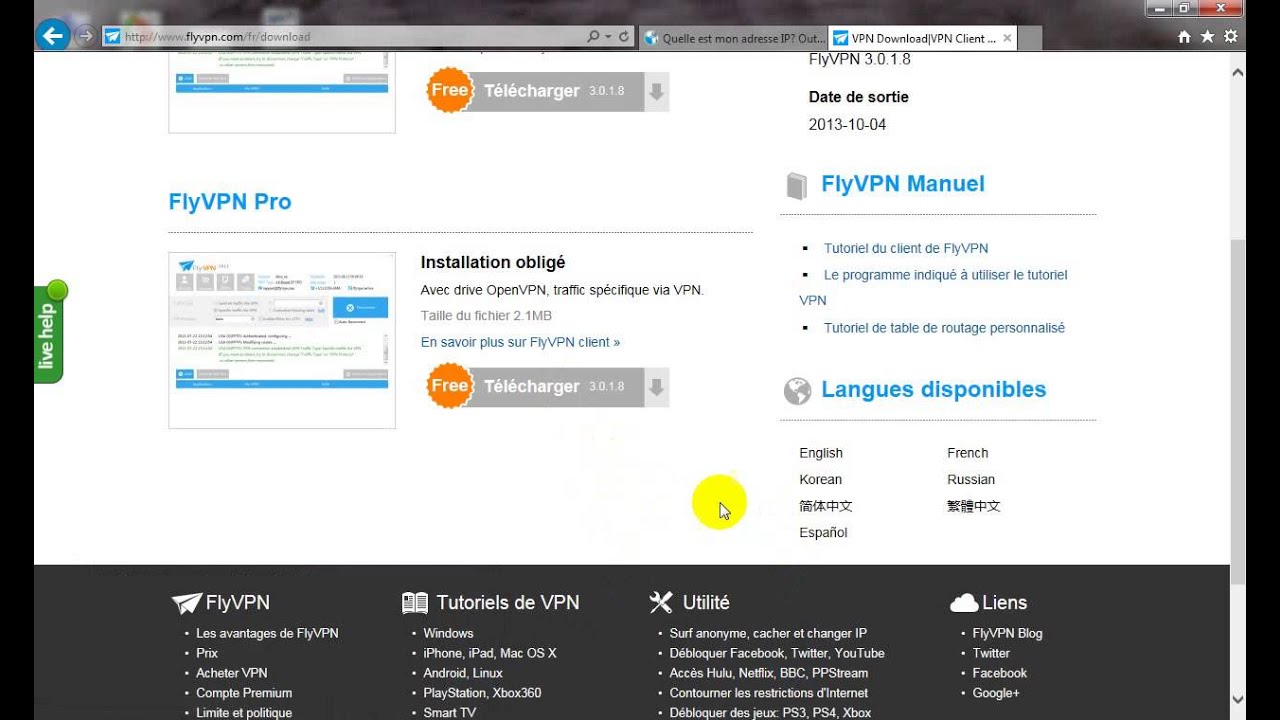
Task: Click the FlyVPN Pro download arrow icon
Action: [656, 388]
